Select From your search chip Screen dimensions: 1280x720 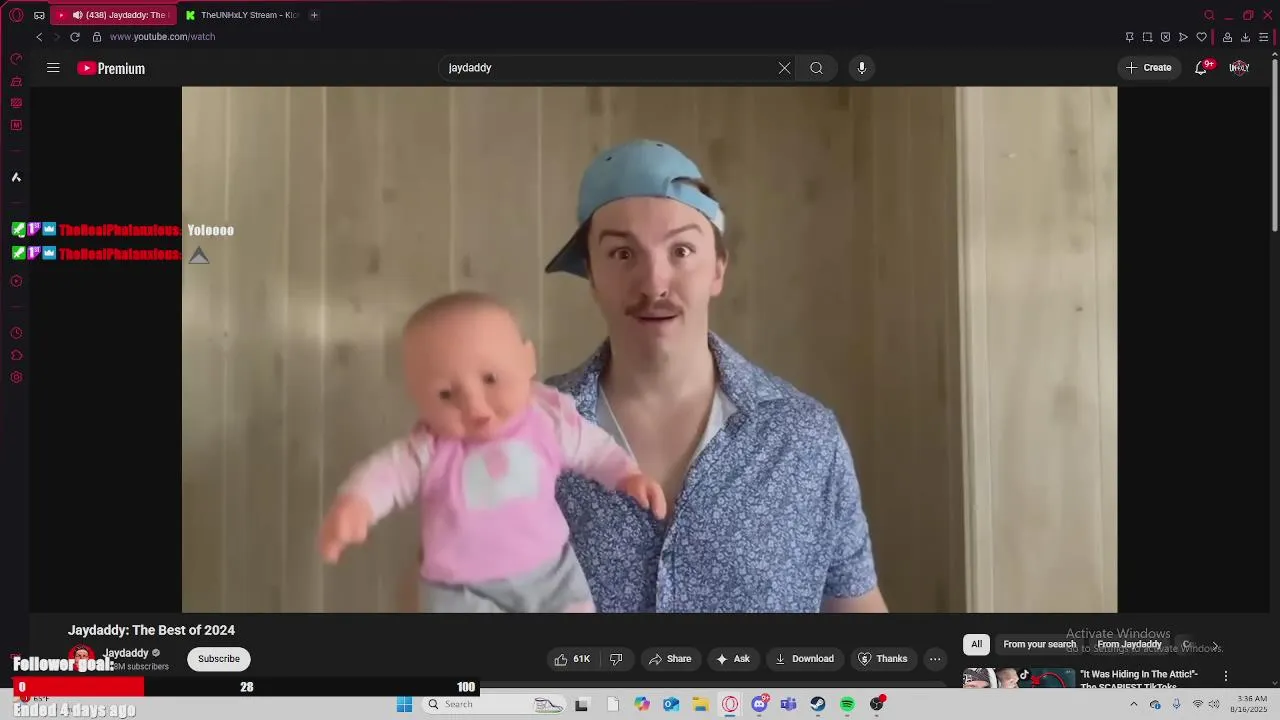[x=1040, y=644]
